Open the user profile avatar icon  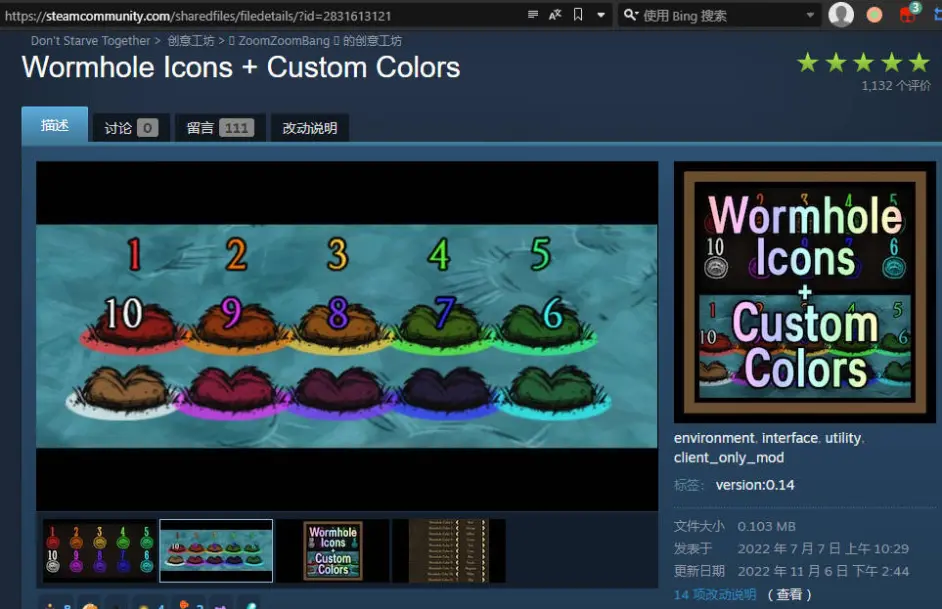coord(841,14)
